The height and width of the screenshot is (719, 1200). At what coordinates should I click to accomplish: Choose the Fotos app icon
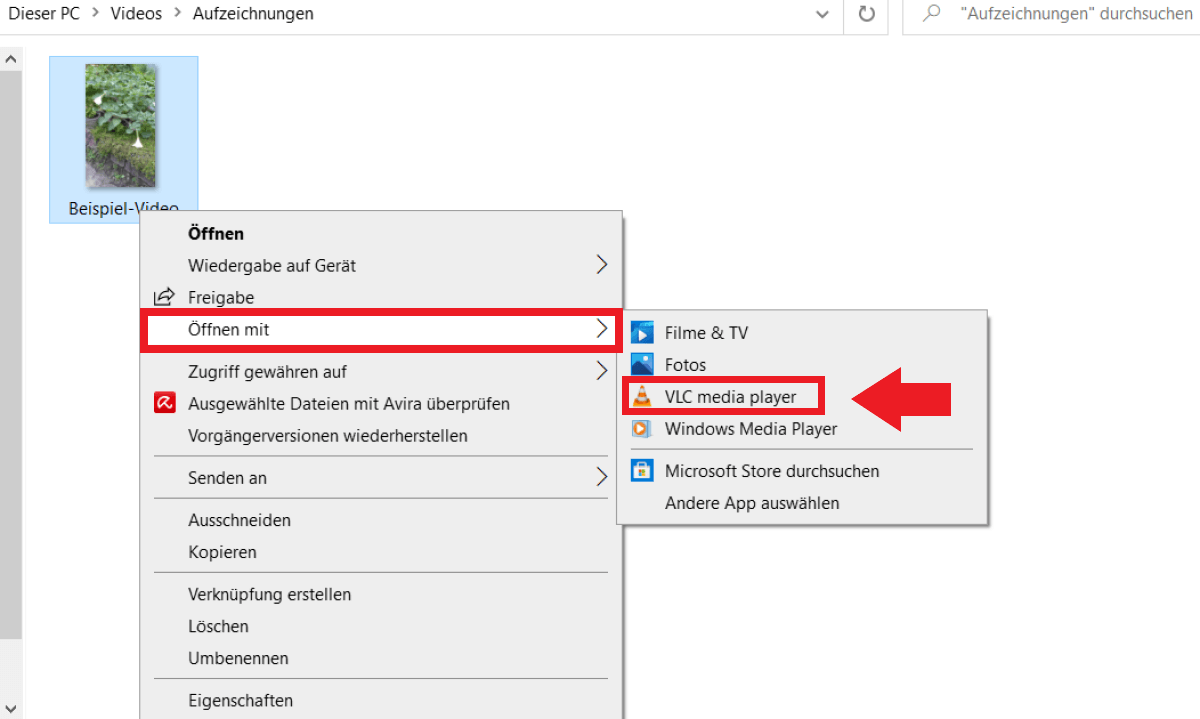(x=642, y=365)
